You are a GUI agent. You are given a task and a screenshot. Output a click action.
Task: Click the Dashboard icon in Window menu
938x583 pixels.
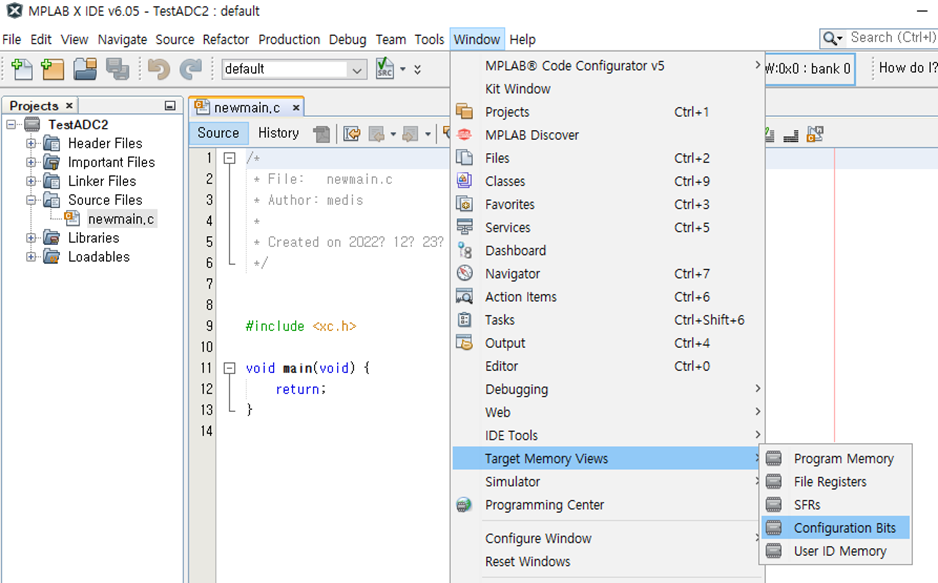[464, 250]
